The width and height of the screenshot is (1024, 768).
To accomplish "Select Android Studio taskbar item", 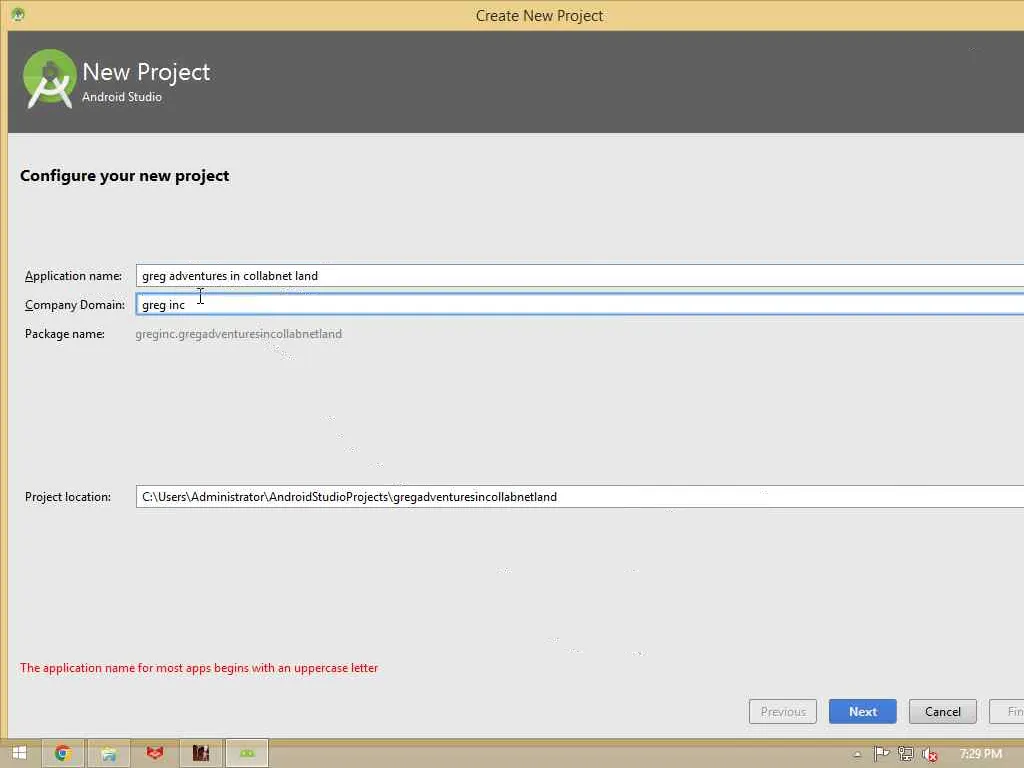I will click(246, 753).
